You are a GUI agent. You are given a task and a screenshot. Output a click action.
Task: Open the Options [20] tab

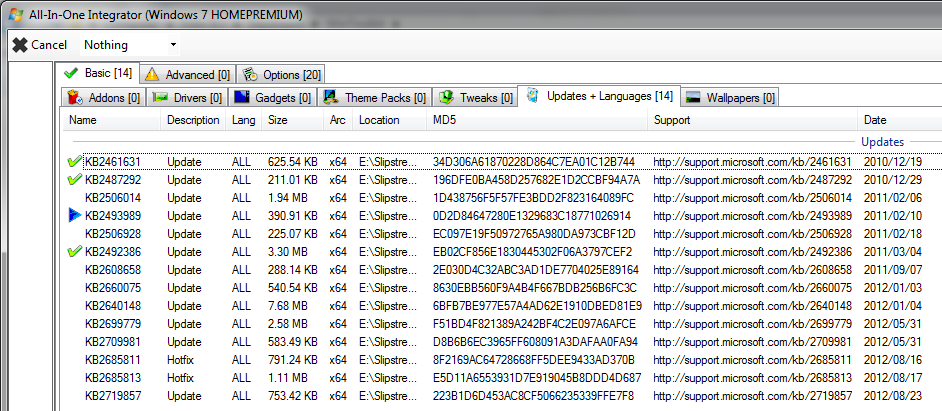(281, 75)
